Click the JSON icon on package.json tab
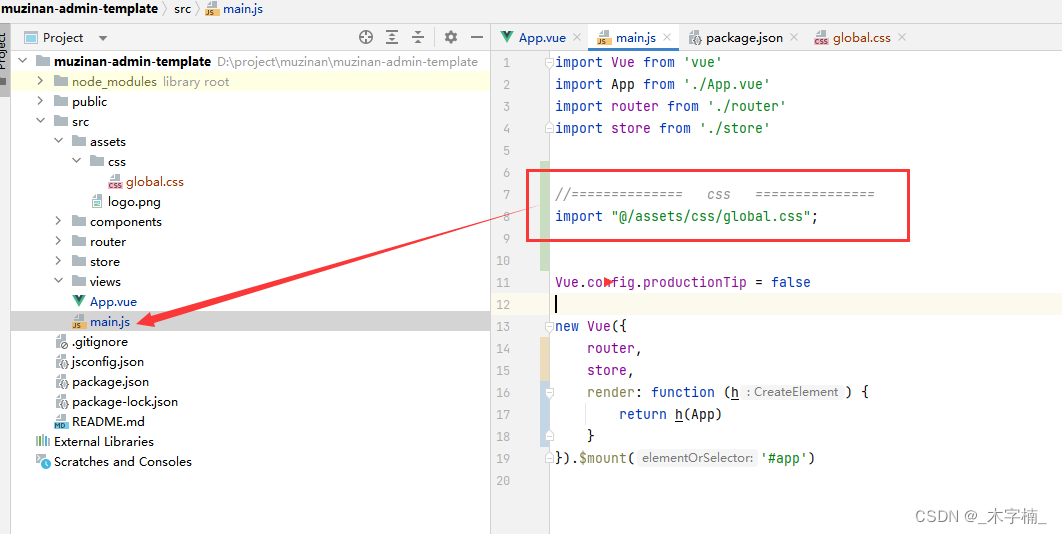Viewport: 1062px width, 534px height. pos(694,38)
